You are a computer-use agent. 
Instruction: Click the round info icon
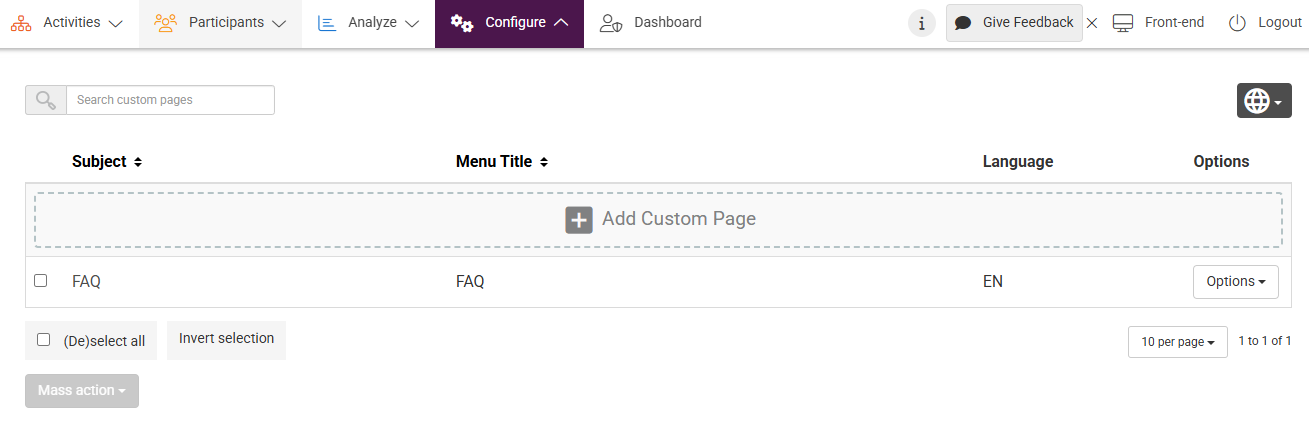click(921, 23)
